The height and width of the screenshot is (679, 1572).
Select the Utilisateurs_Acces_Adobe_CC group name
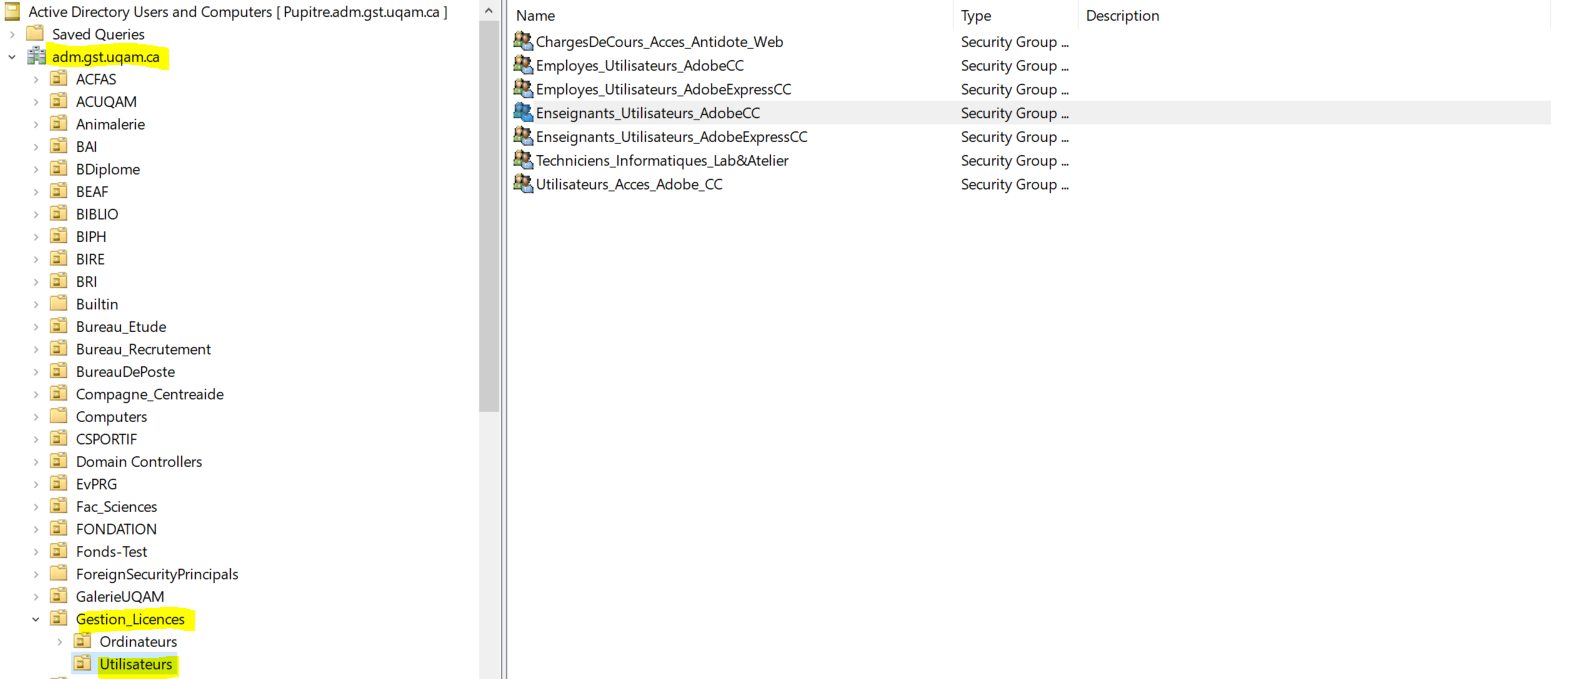click(x=629, y=184)
